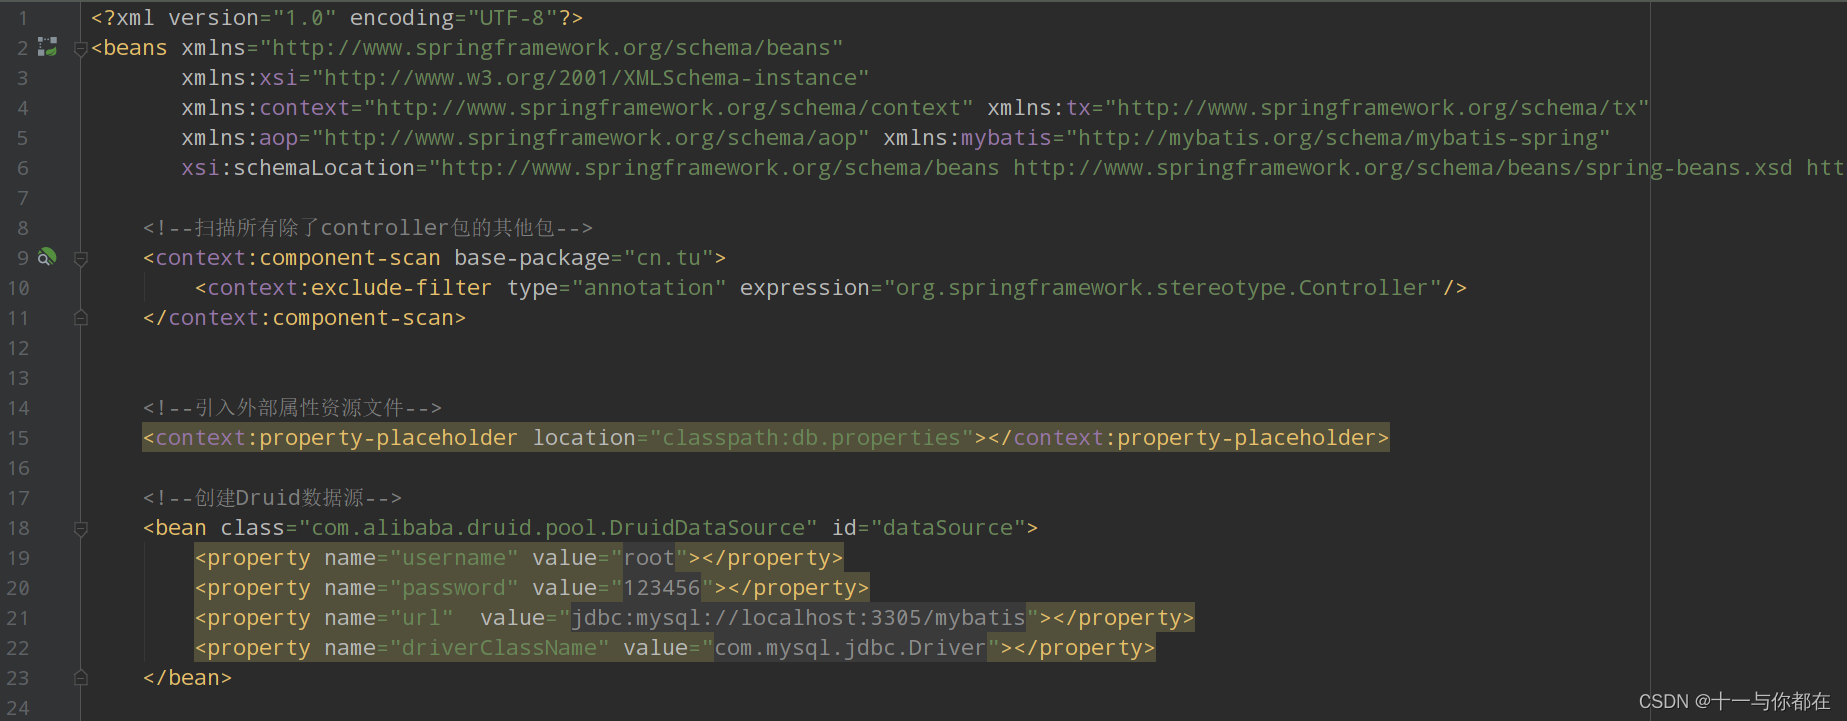This screenshot has height=721, width=1847.
Task: Collapse the DruidDataSource bean fold on line 18
Action: [81, 529]
